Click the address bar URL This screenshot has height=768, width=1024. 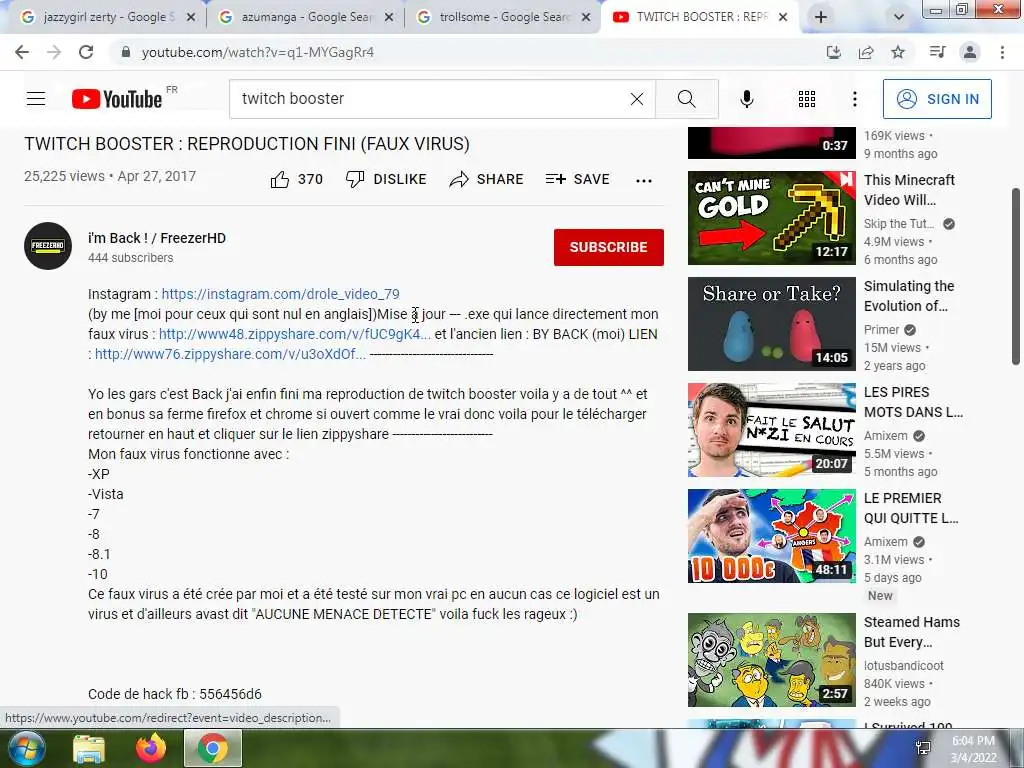tap(258, 52)
